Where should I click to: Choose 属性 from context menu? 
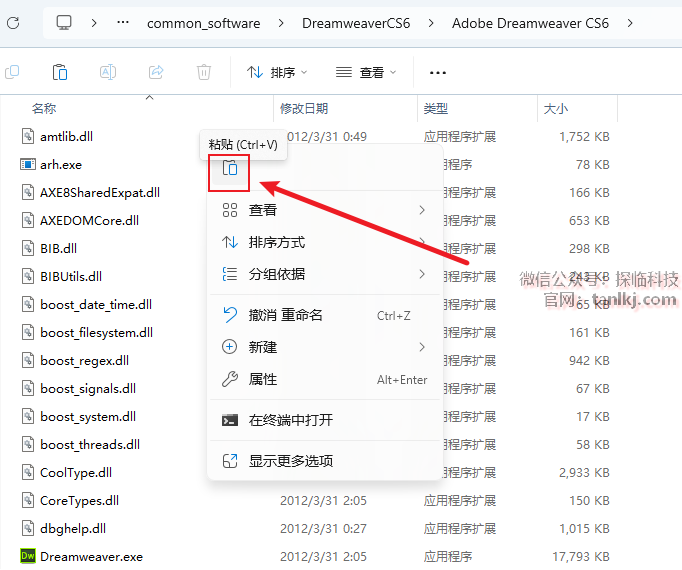click(x=325, y=379)
